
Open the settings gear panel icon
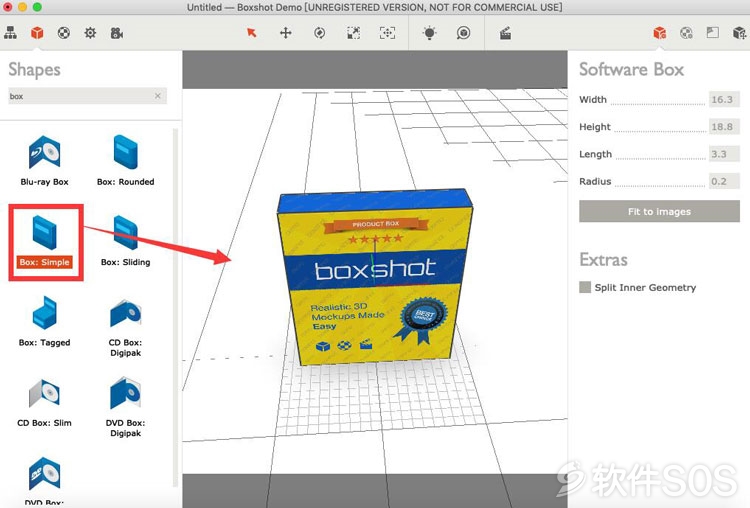(x=90, y=33)
